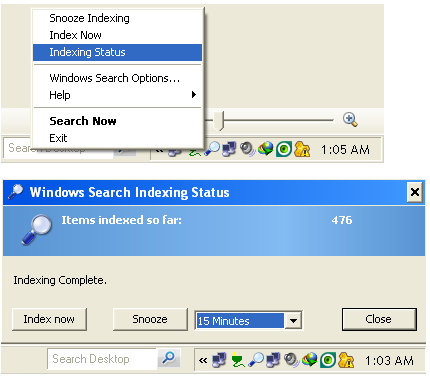Click the Index now button
The image size is (430, 378).
(x=49, y=319)
